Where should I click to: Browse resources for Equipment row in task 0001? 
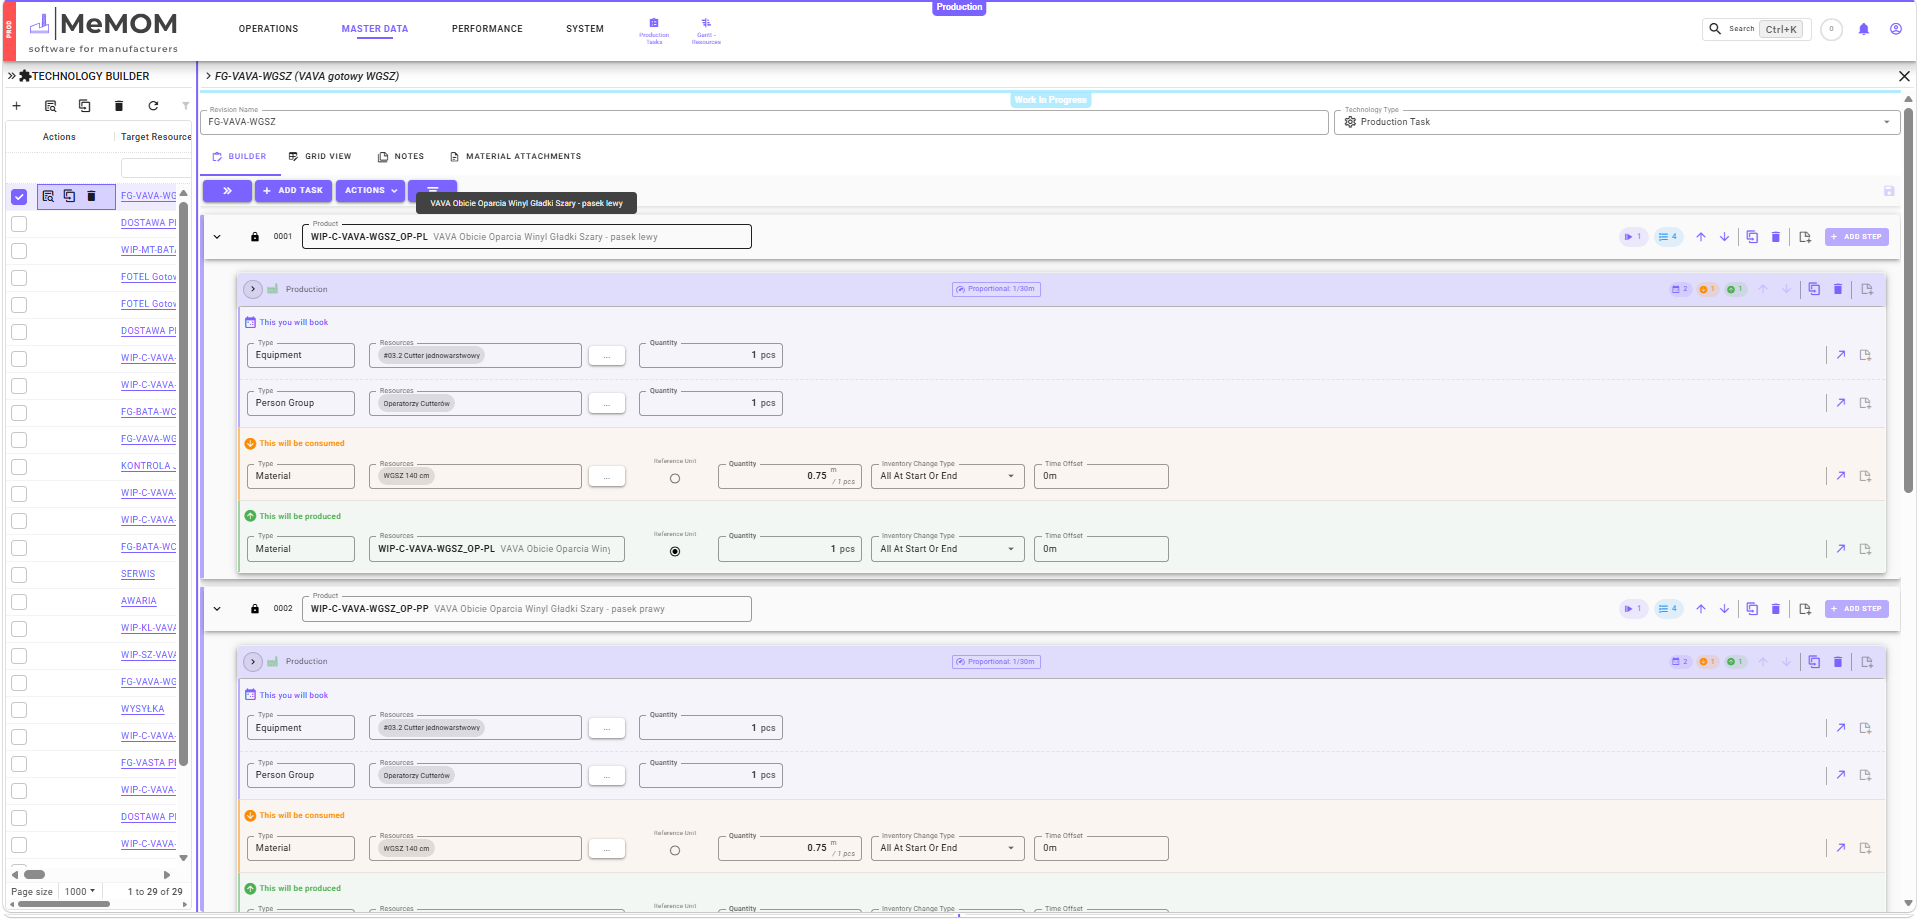pos(606,355)
